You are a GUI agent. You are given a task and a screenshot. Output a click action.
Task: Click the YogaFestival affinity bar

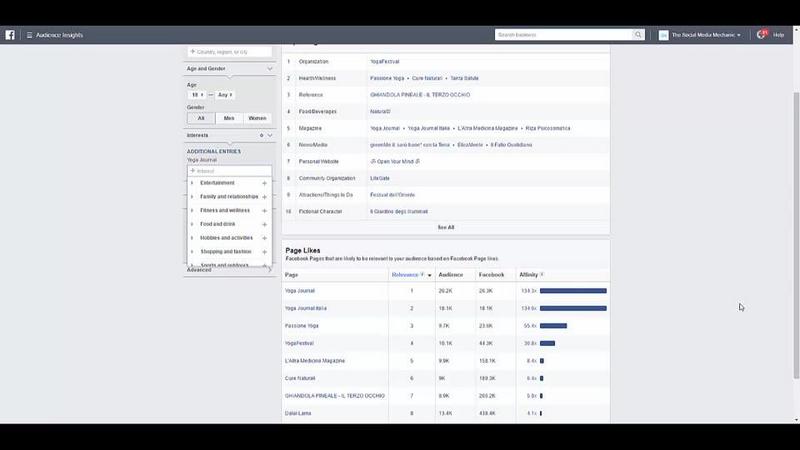click(547, 343)
